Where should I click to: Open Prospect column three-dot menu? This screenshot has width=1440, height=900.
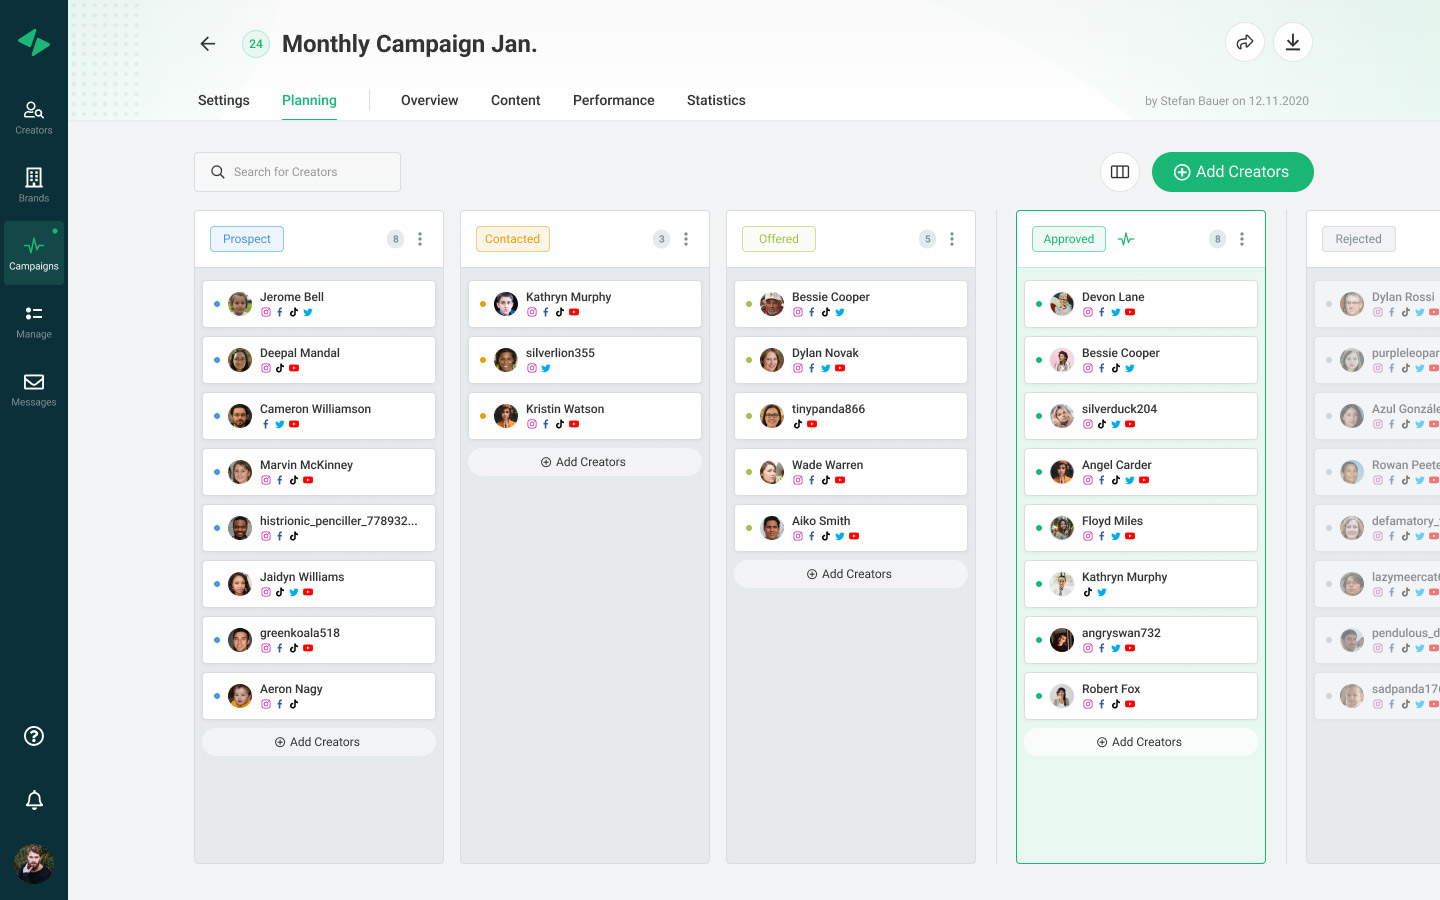click(x=420, y=239)
